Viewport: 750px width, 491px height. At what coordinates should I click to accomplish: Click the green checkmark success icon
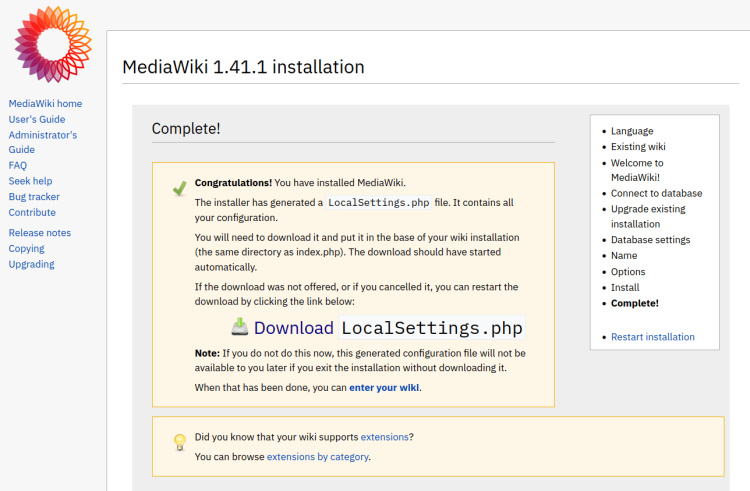[x=179, y=188]
